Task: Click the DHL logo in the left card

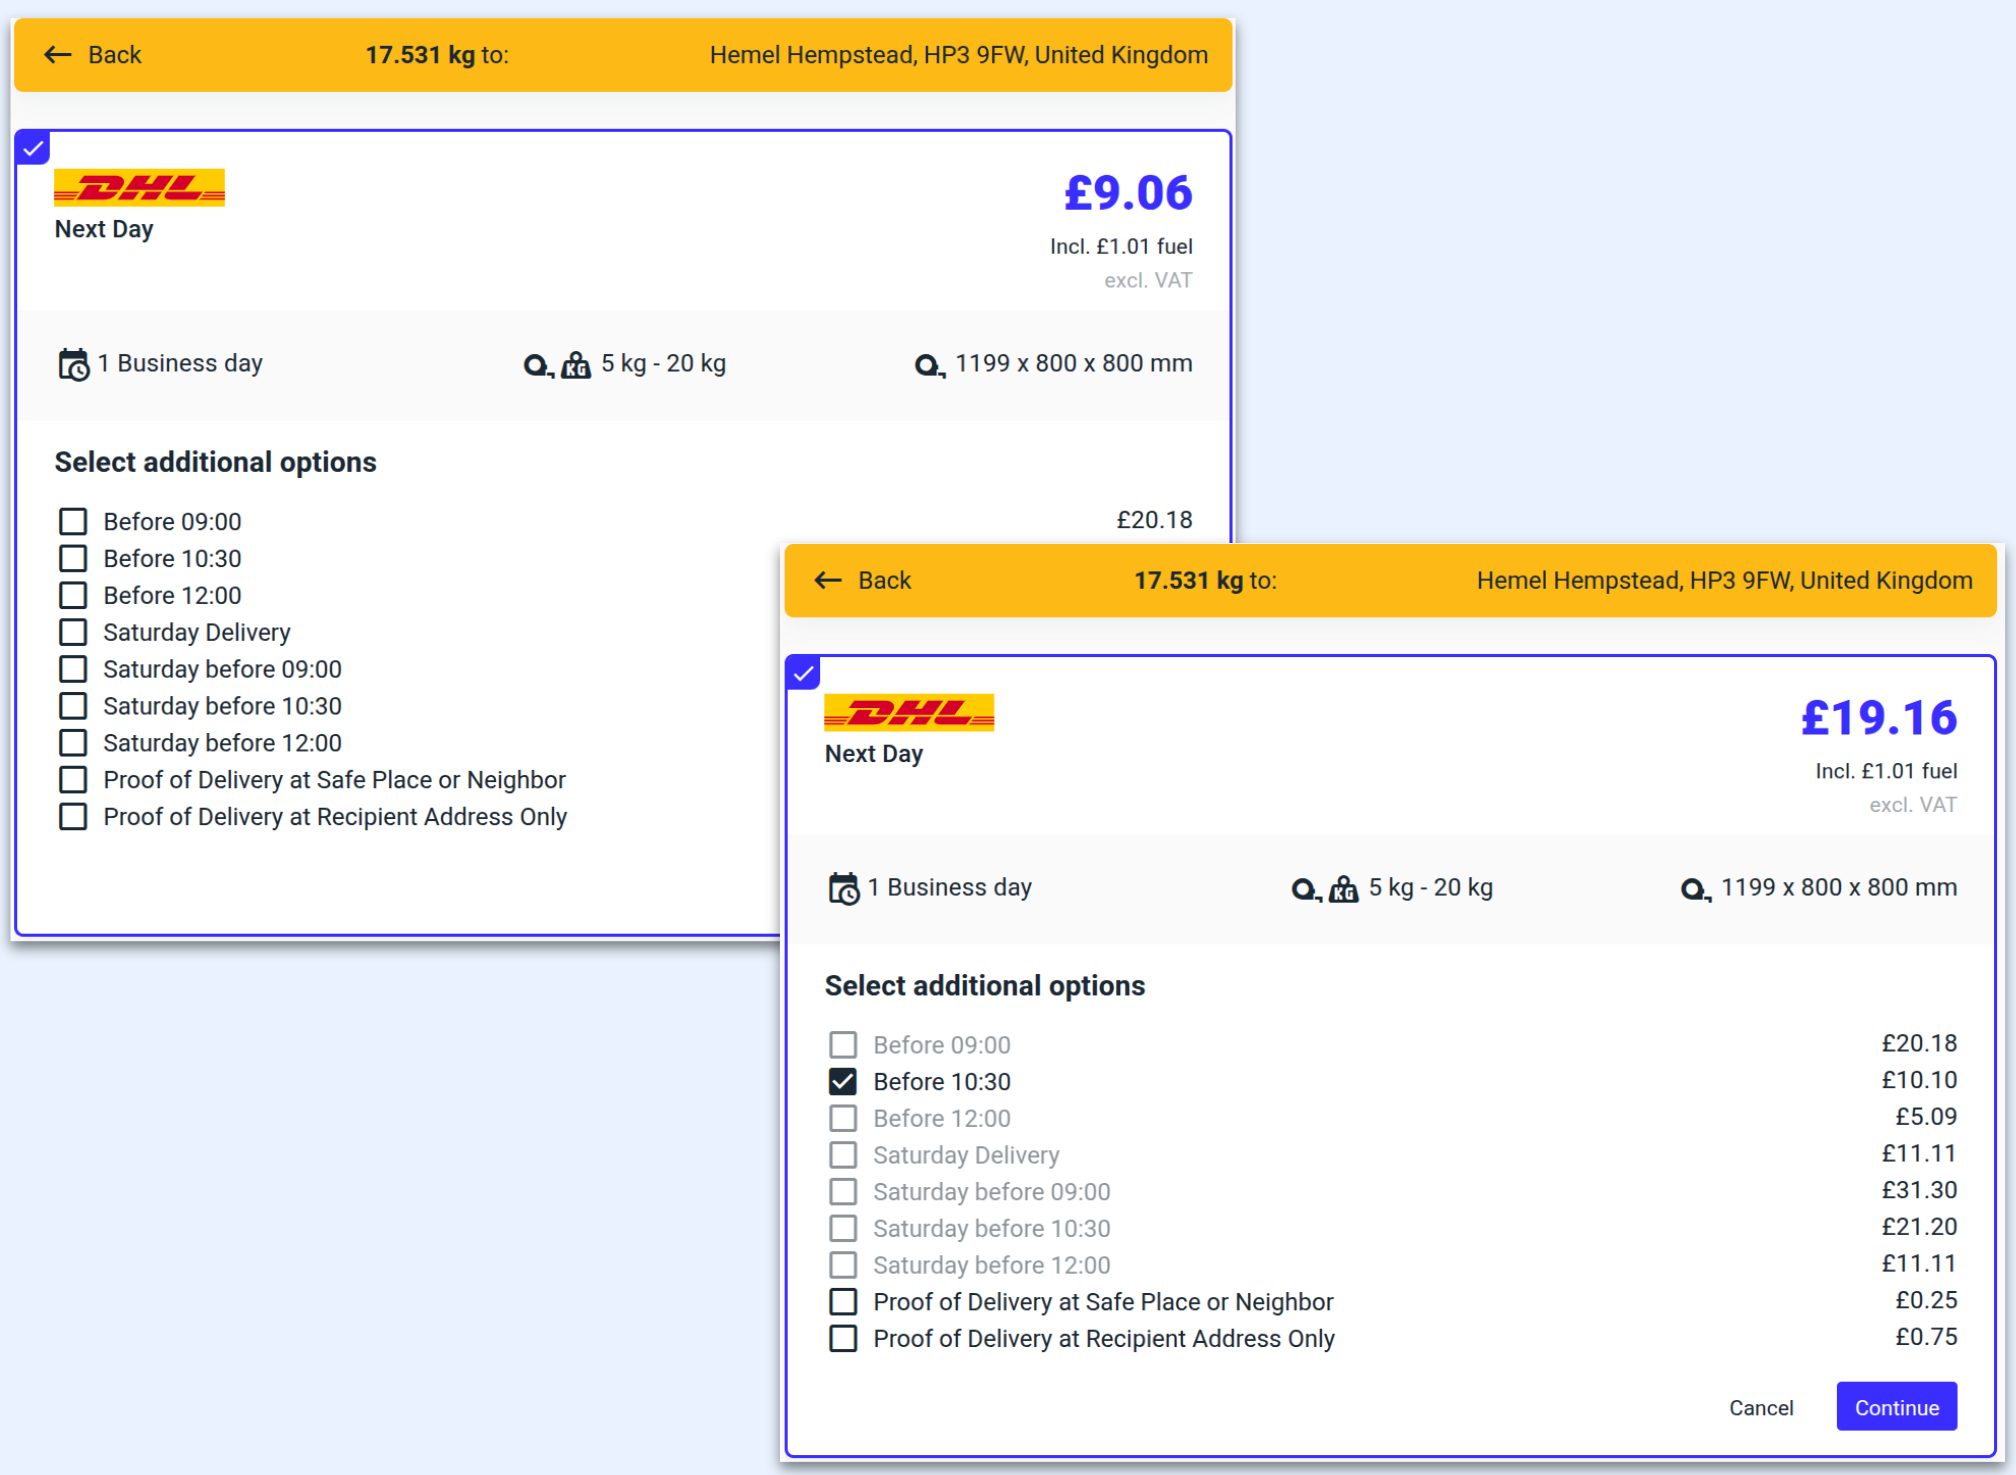Action: (x=139, y=187)
